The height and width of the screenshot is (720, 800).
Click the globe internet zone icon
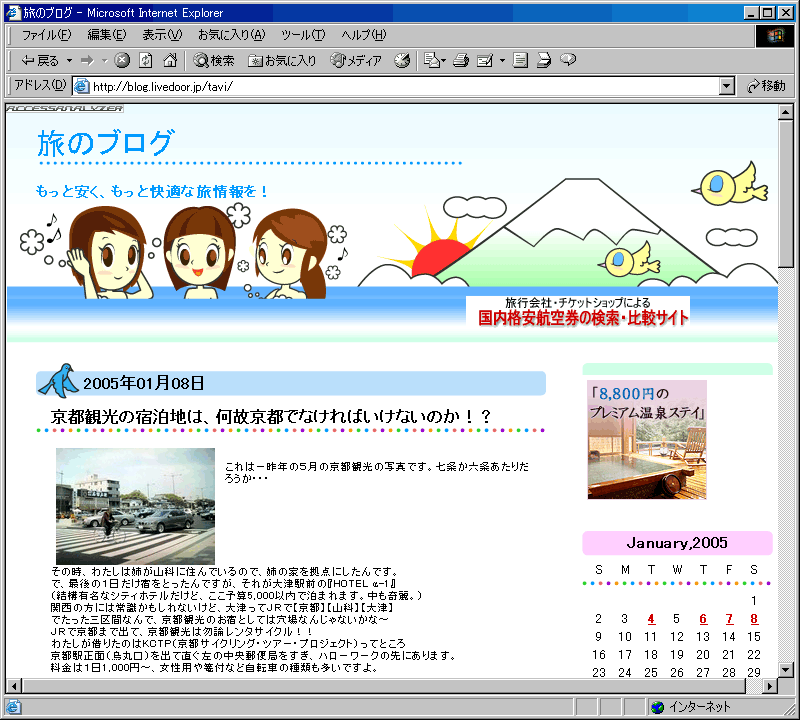click(658, 707)
